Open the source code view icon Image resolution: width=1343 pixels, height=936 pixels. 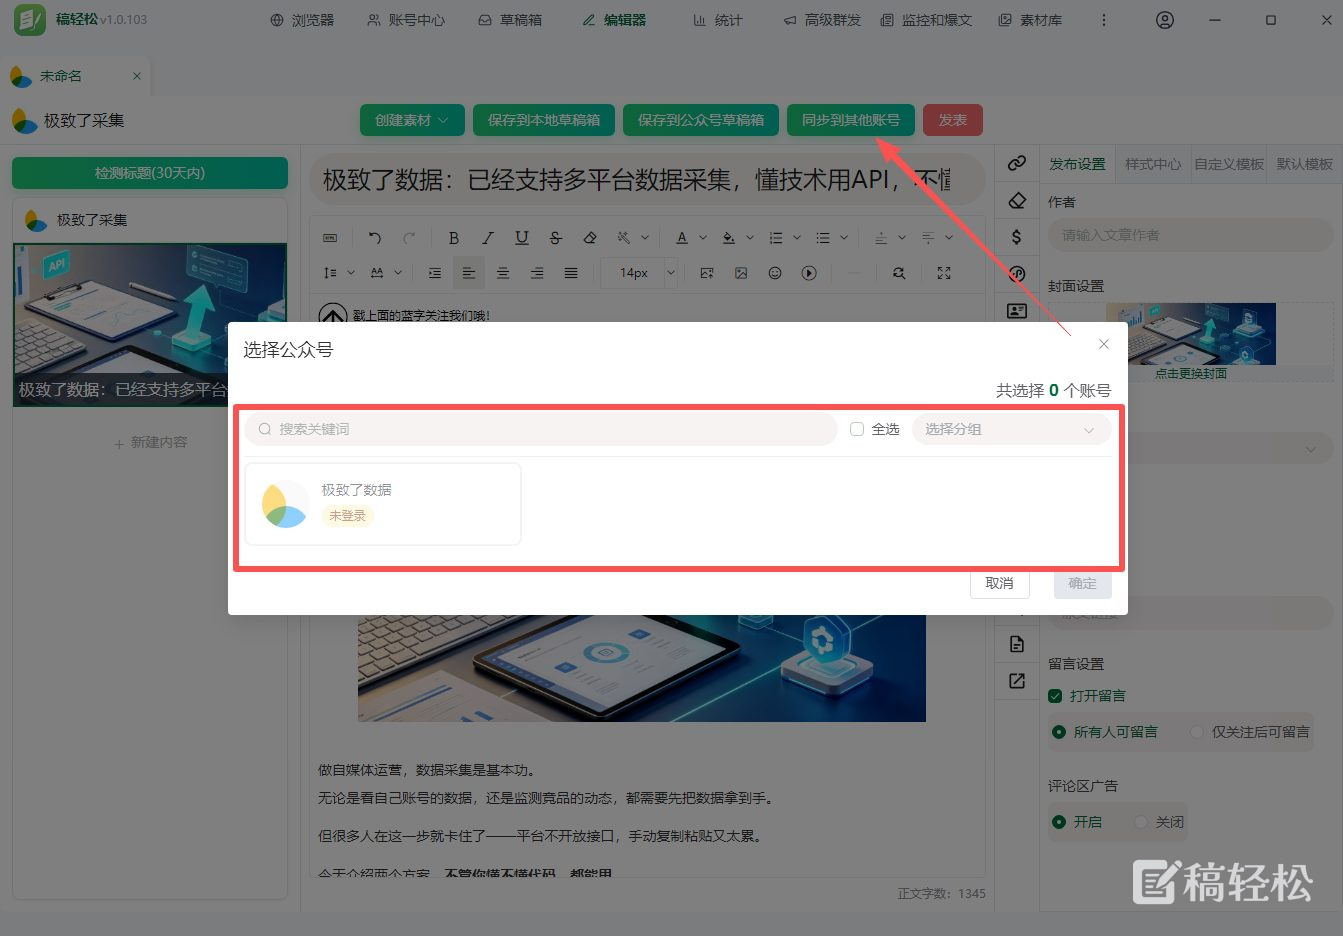pyautogui.click(x=331, y=238)
